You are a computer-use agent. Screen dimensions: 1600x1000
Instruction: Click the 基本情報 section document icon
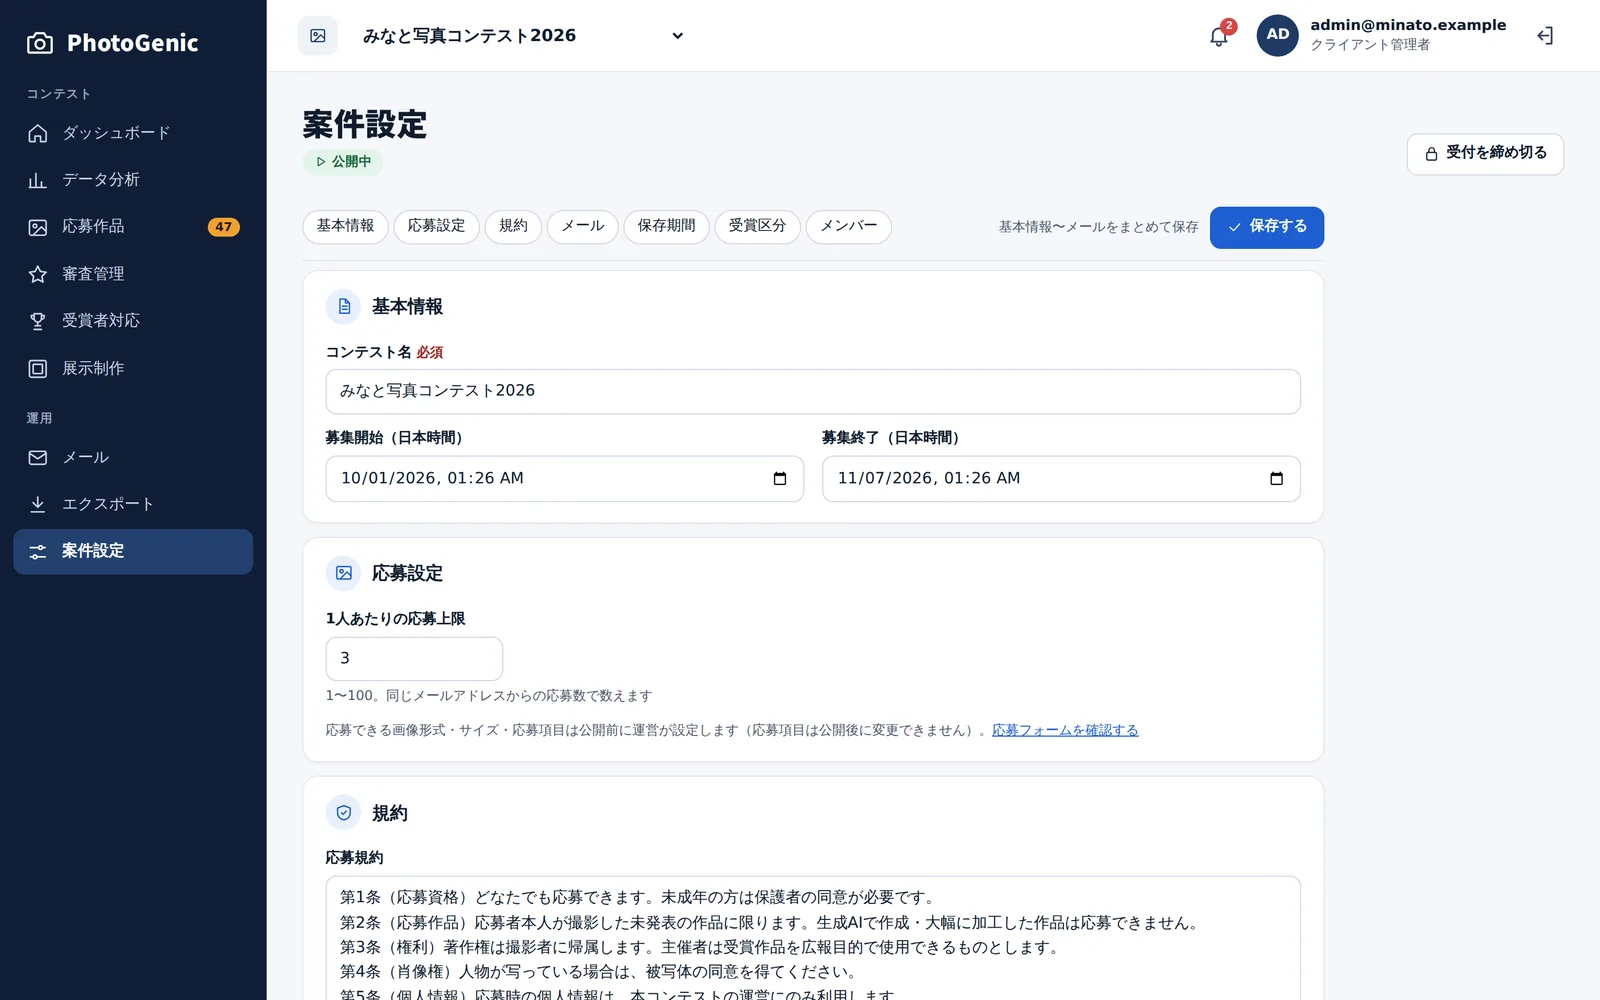pos(344,307)
